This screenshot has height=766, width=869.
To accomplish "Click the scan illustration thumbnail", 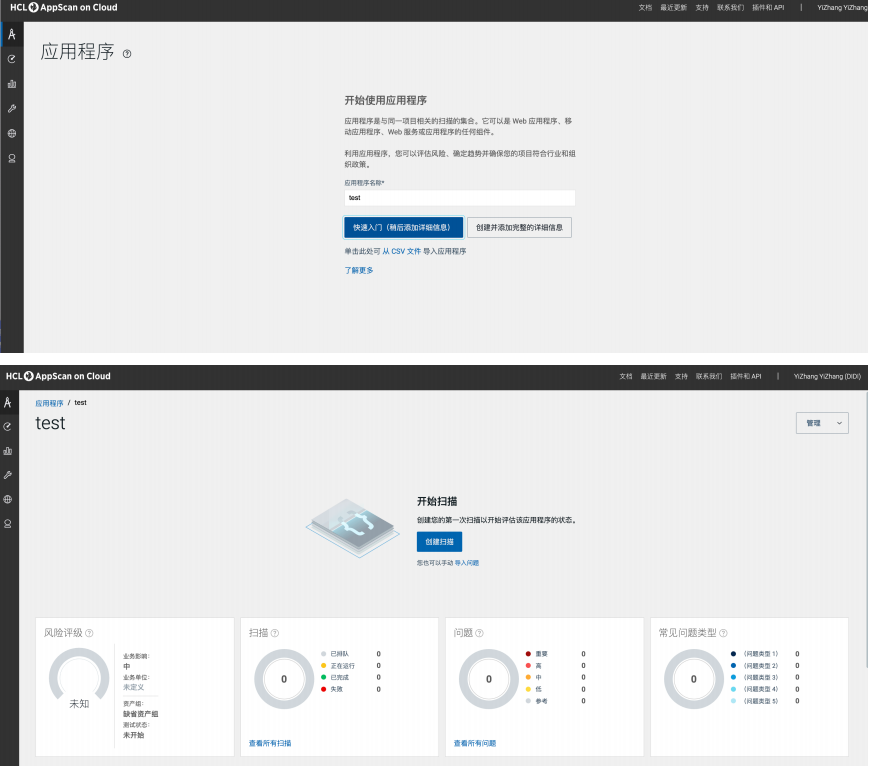I will coord(353,527).
